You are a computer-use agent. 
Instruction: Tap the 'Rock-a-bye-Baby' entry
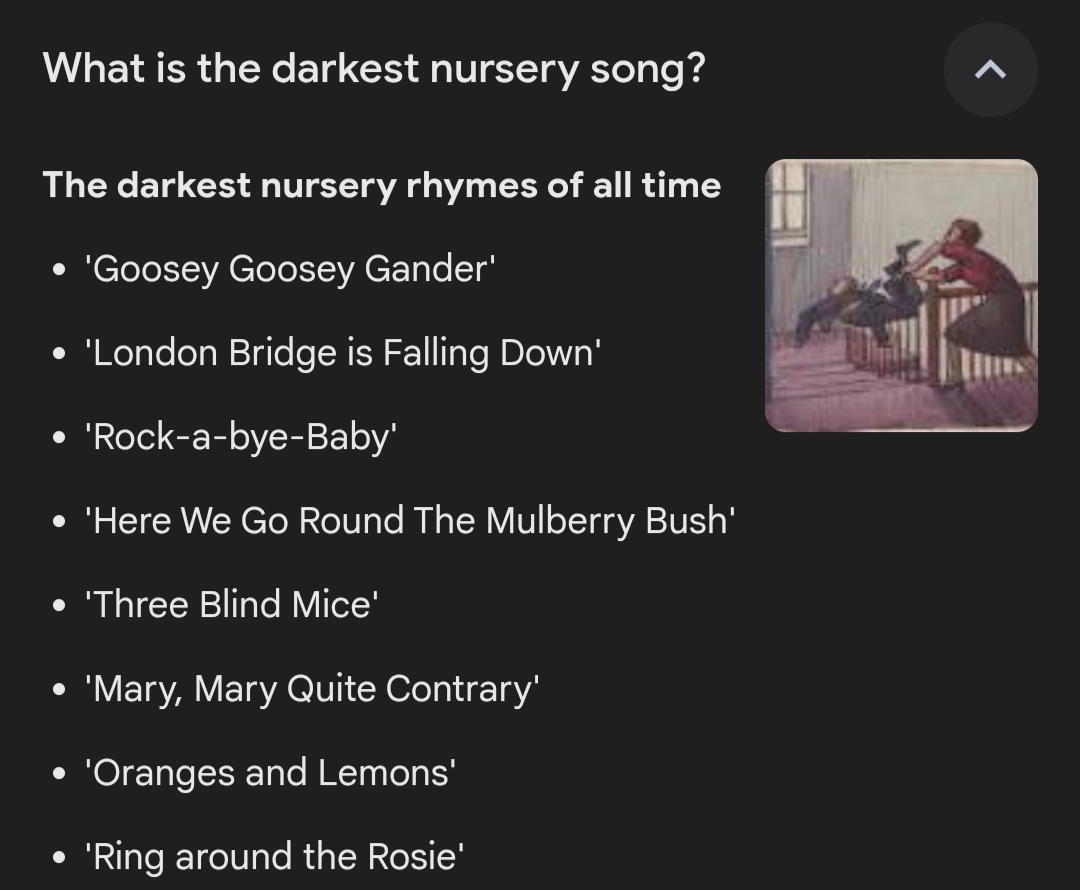click(x=241, y=437)
